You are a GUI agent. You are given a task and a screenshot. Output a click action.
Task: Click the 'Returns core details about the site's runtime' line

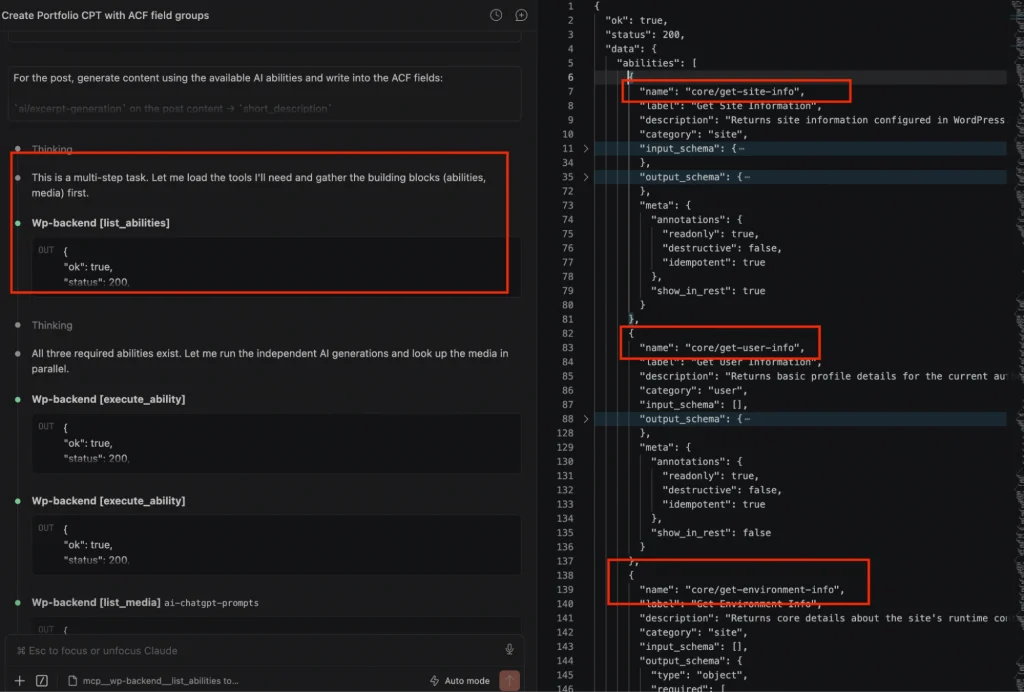click(822, 618)
